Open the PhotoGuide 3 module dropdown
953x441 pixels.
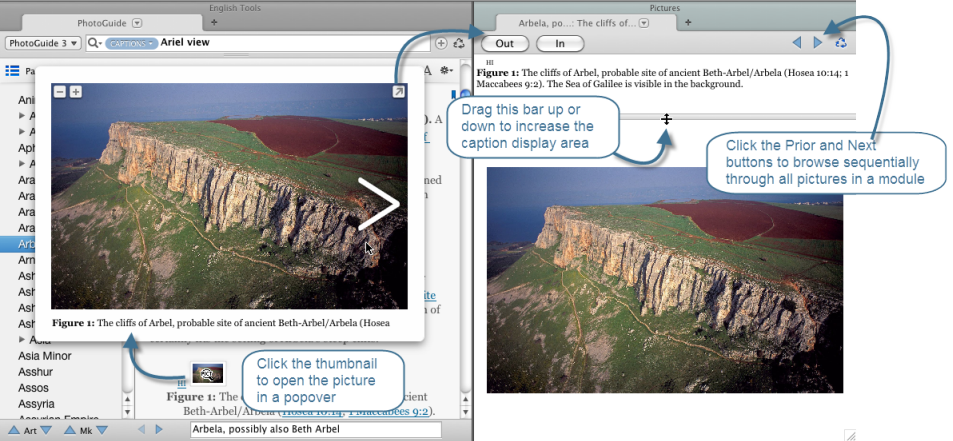point(43,43)
